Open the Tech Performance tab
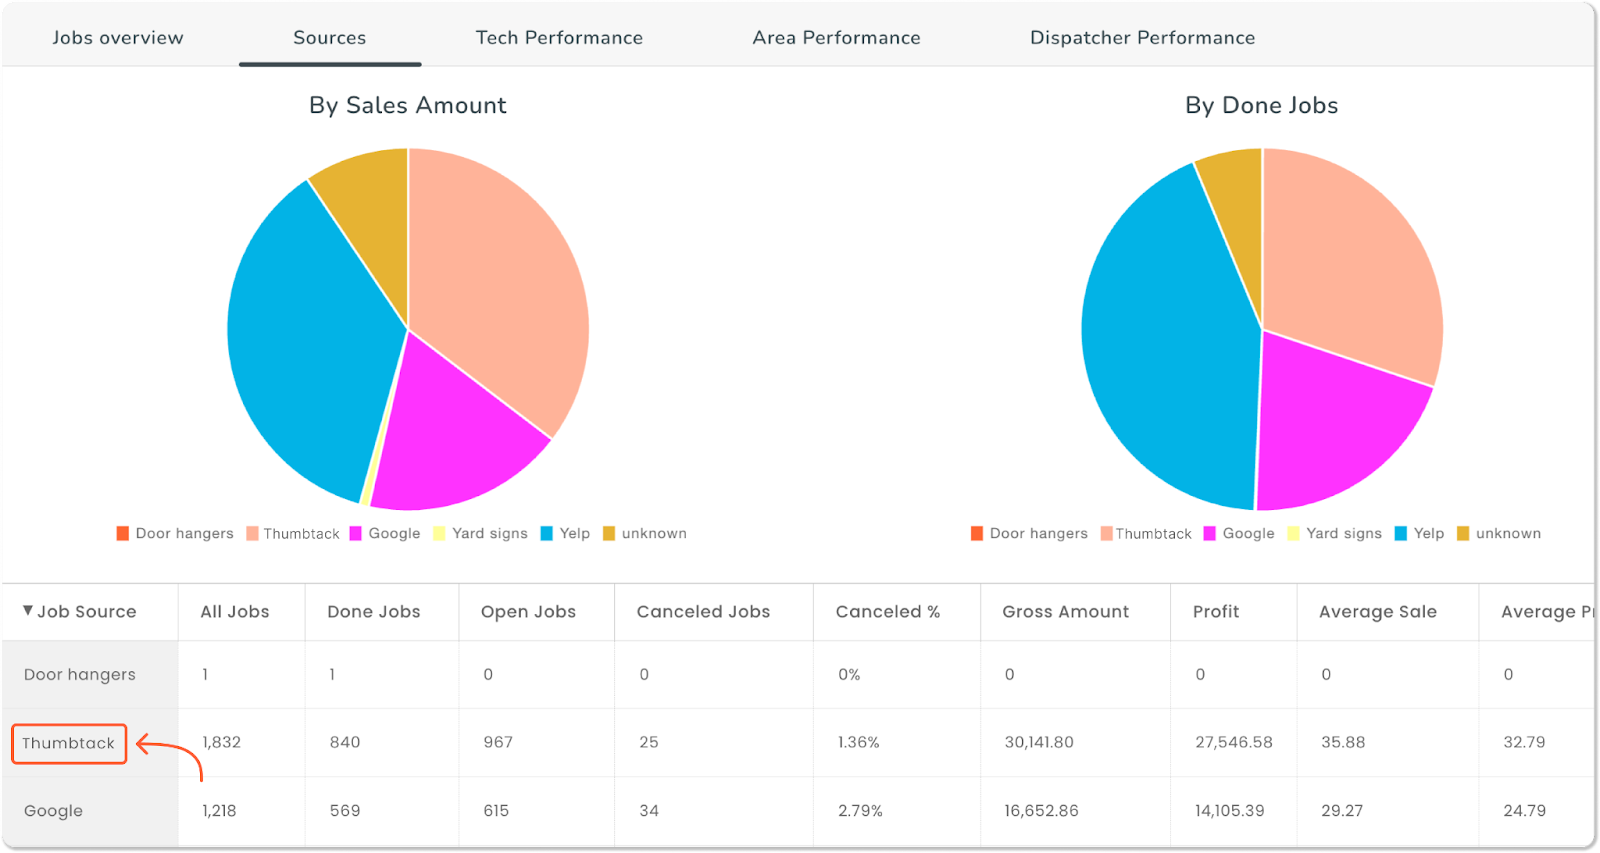 coord(559,38)
